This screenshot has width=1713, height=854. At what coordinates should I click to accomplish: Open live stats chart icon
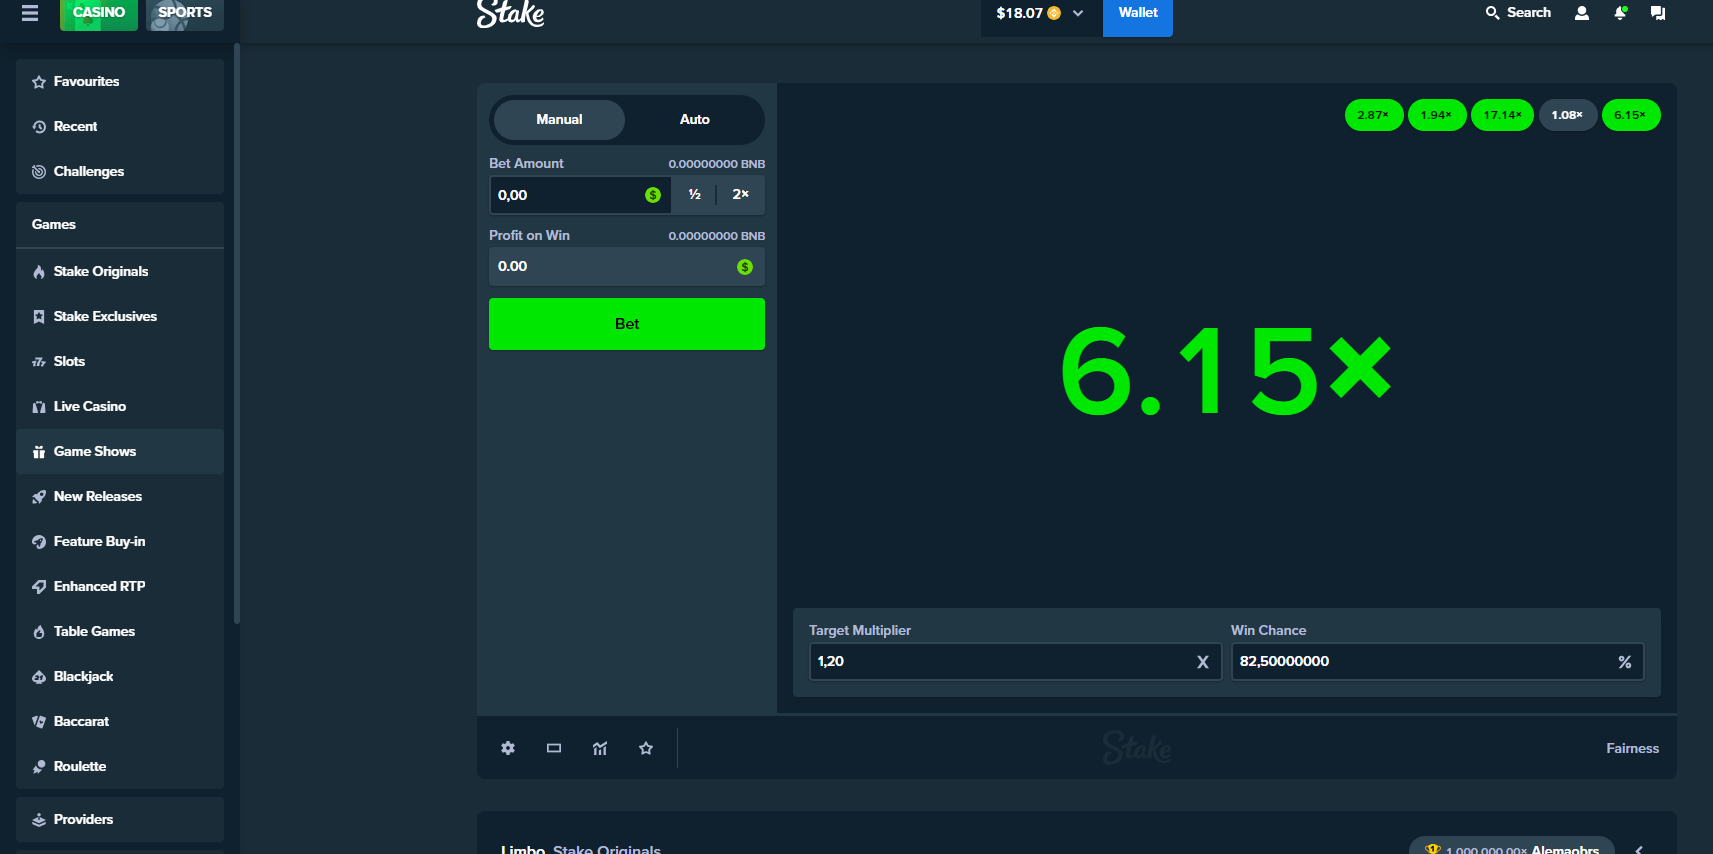[x=600, y=748]
